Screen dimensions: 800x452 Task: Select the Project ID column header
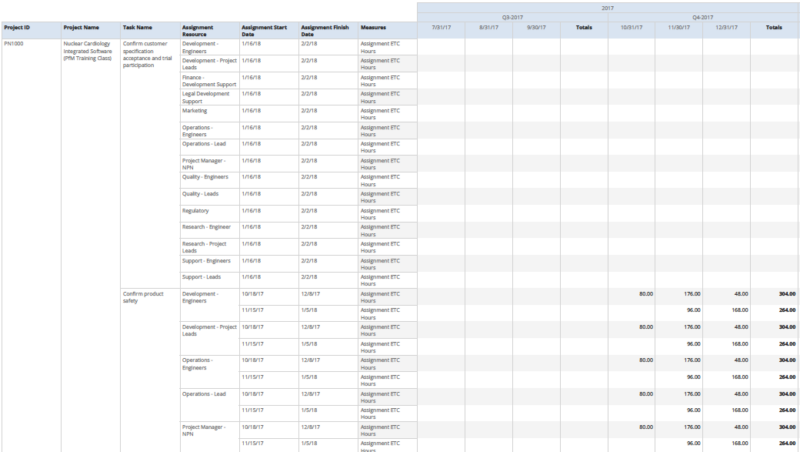(x=31, y=31)
